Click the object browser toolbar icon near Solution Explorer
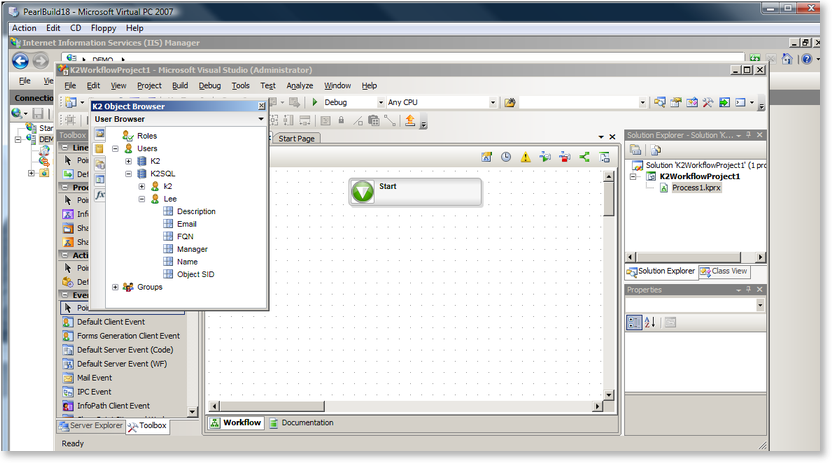 691,102
